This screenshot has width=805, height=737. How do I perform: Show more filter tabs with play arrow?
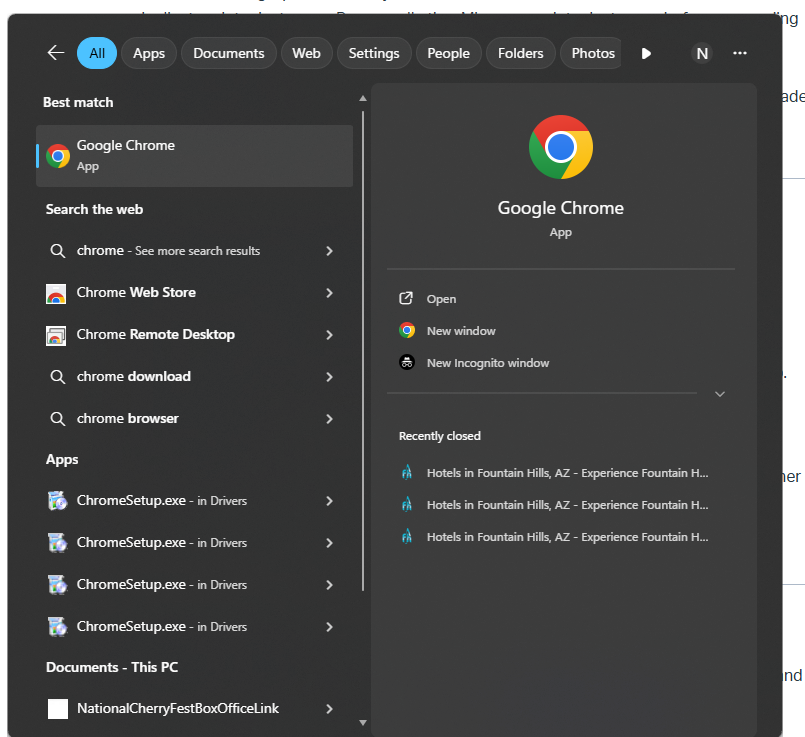pos(646,53)
